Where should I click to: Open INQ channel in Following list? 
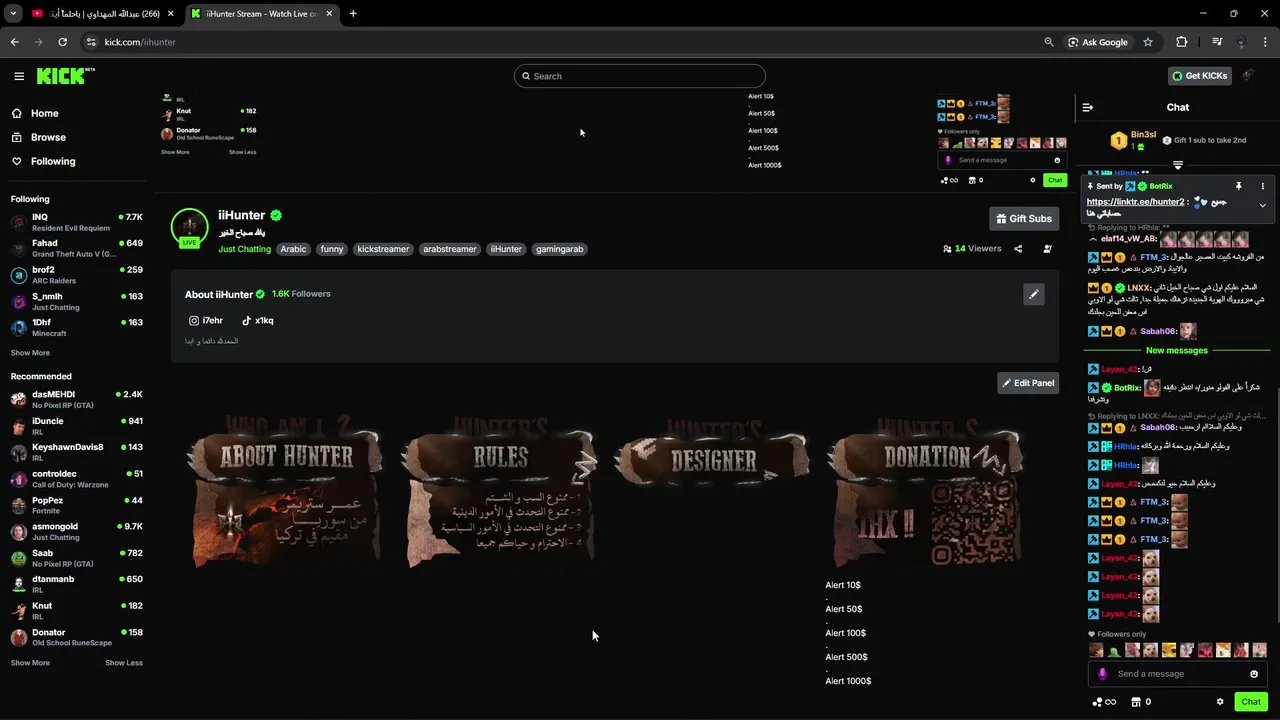pos(77,222)
